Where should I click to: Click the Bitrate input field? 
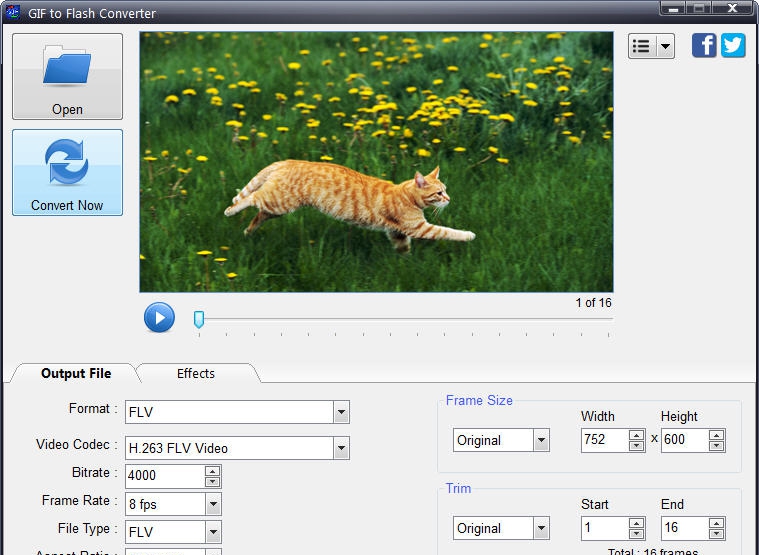point(164,476)
